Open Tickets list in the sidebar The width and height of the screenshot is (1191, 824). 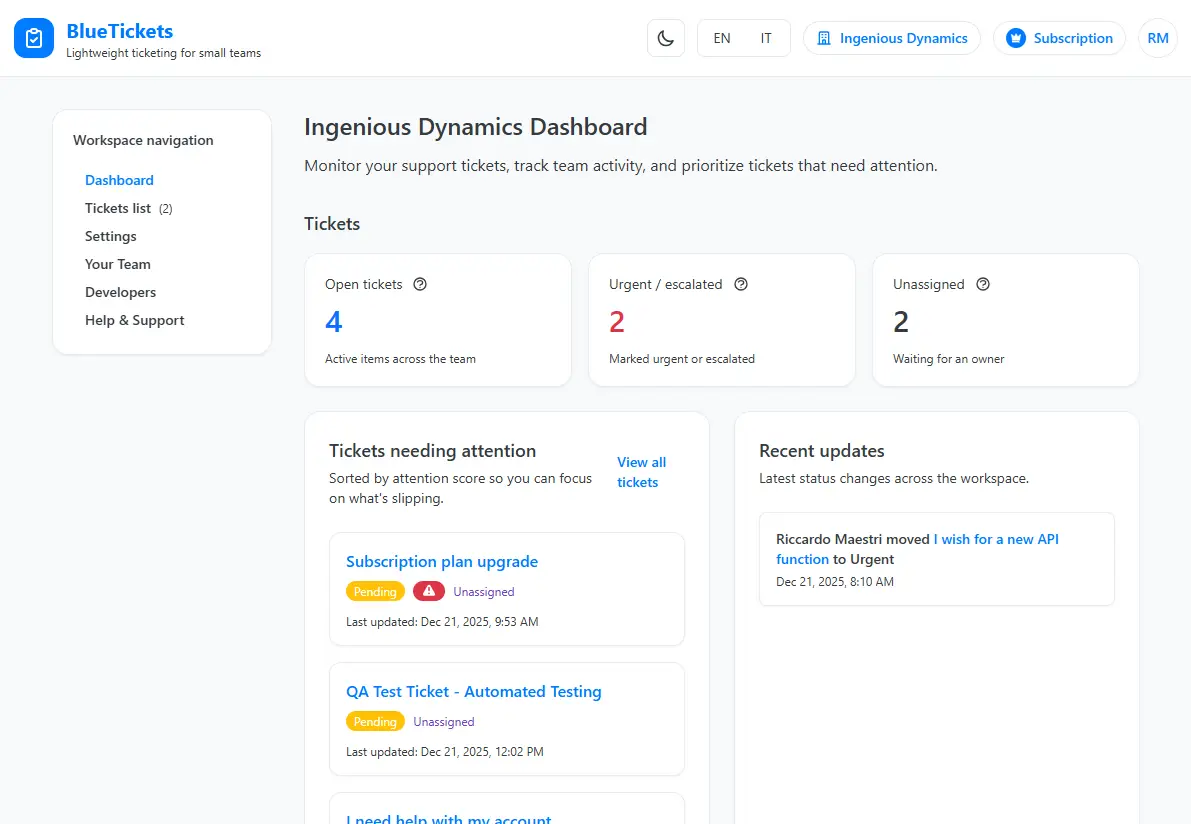click(118, 208)
